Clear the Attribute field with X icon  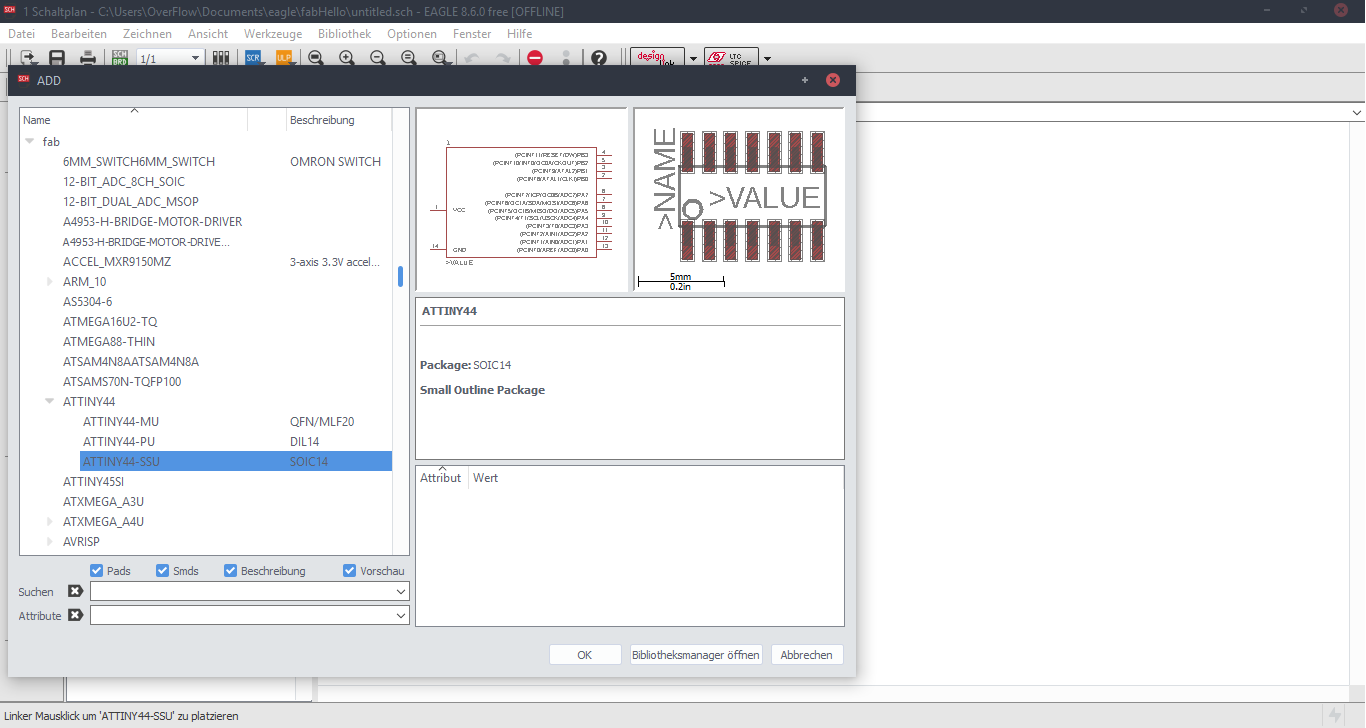(x=75, y=615)
